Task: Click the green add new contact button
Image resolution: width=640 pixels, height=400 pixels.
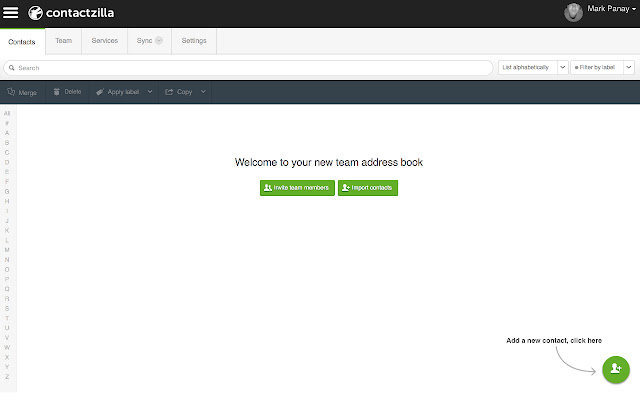Action: pos(616,370)
